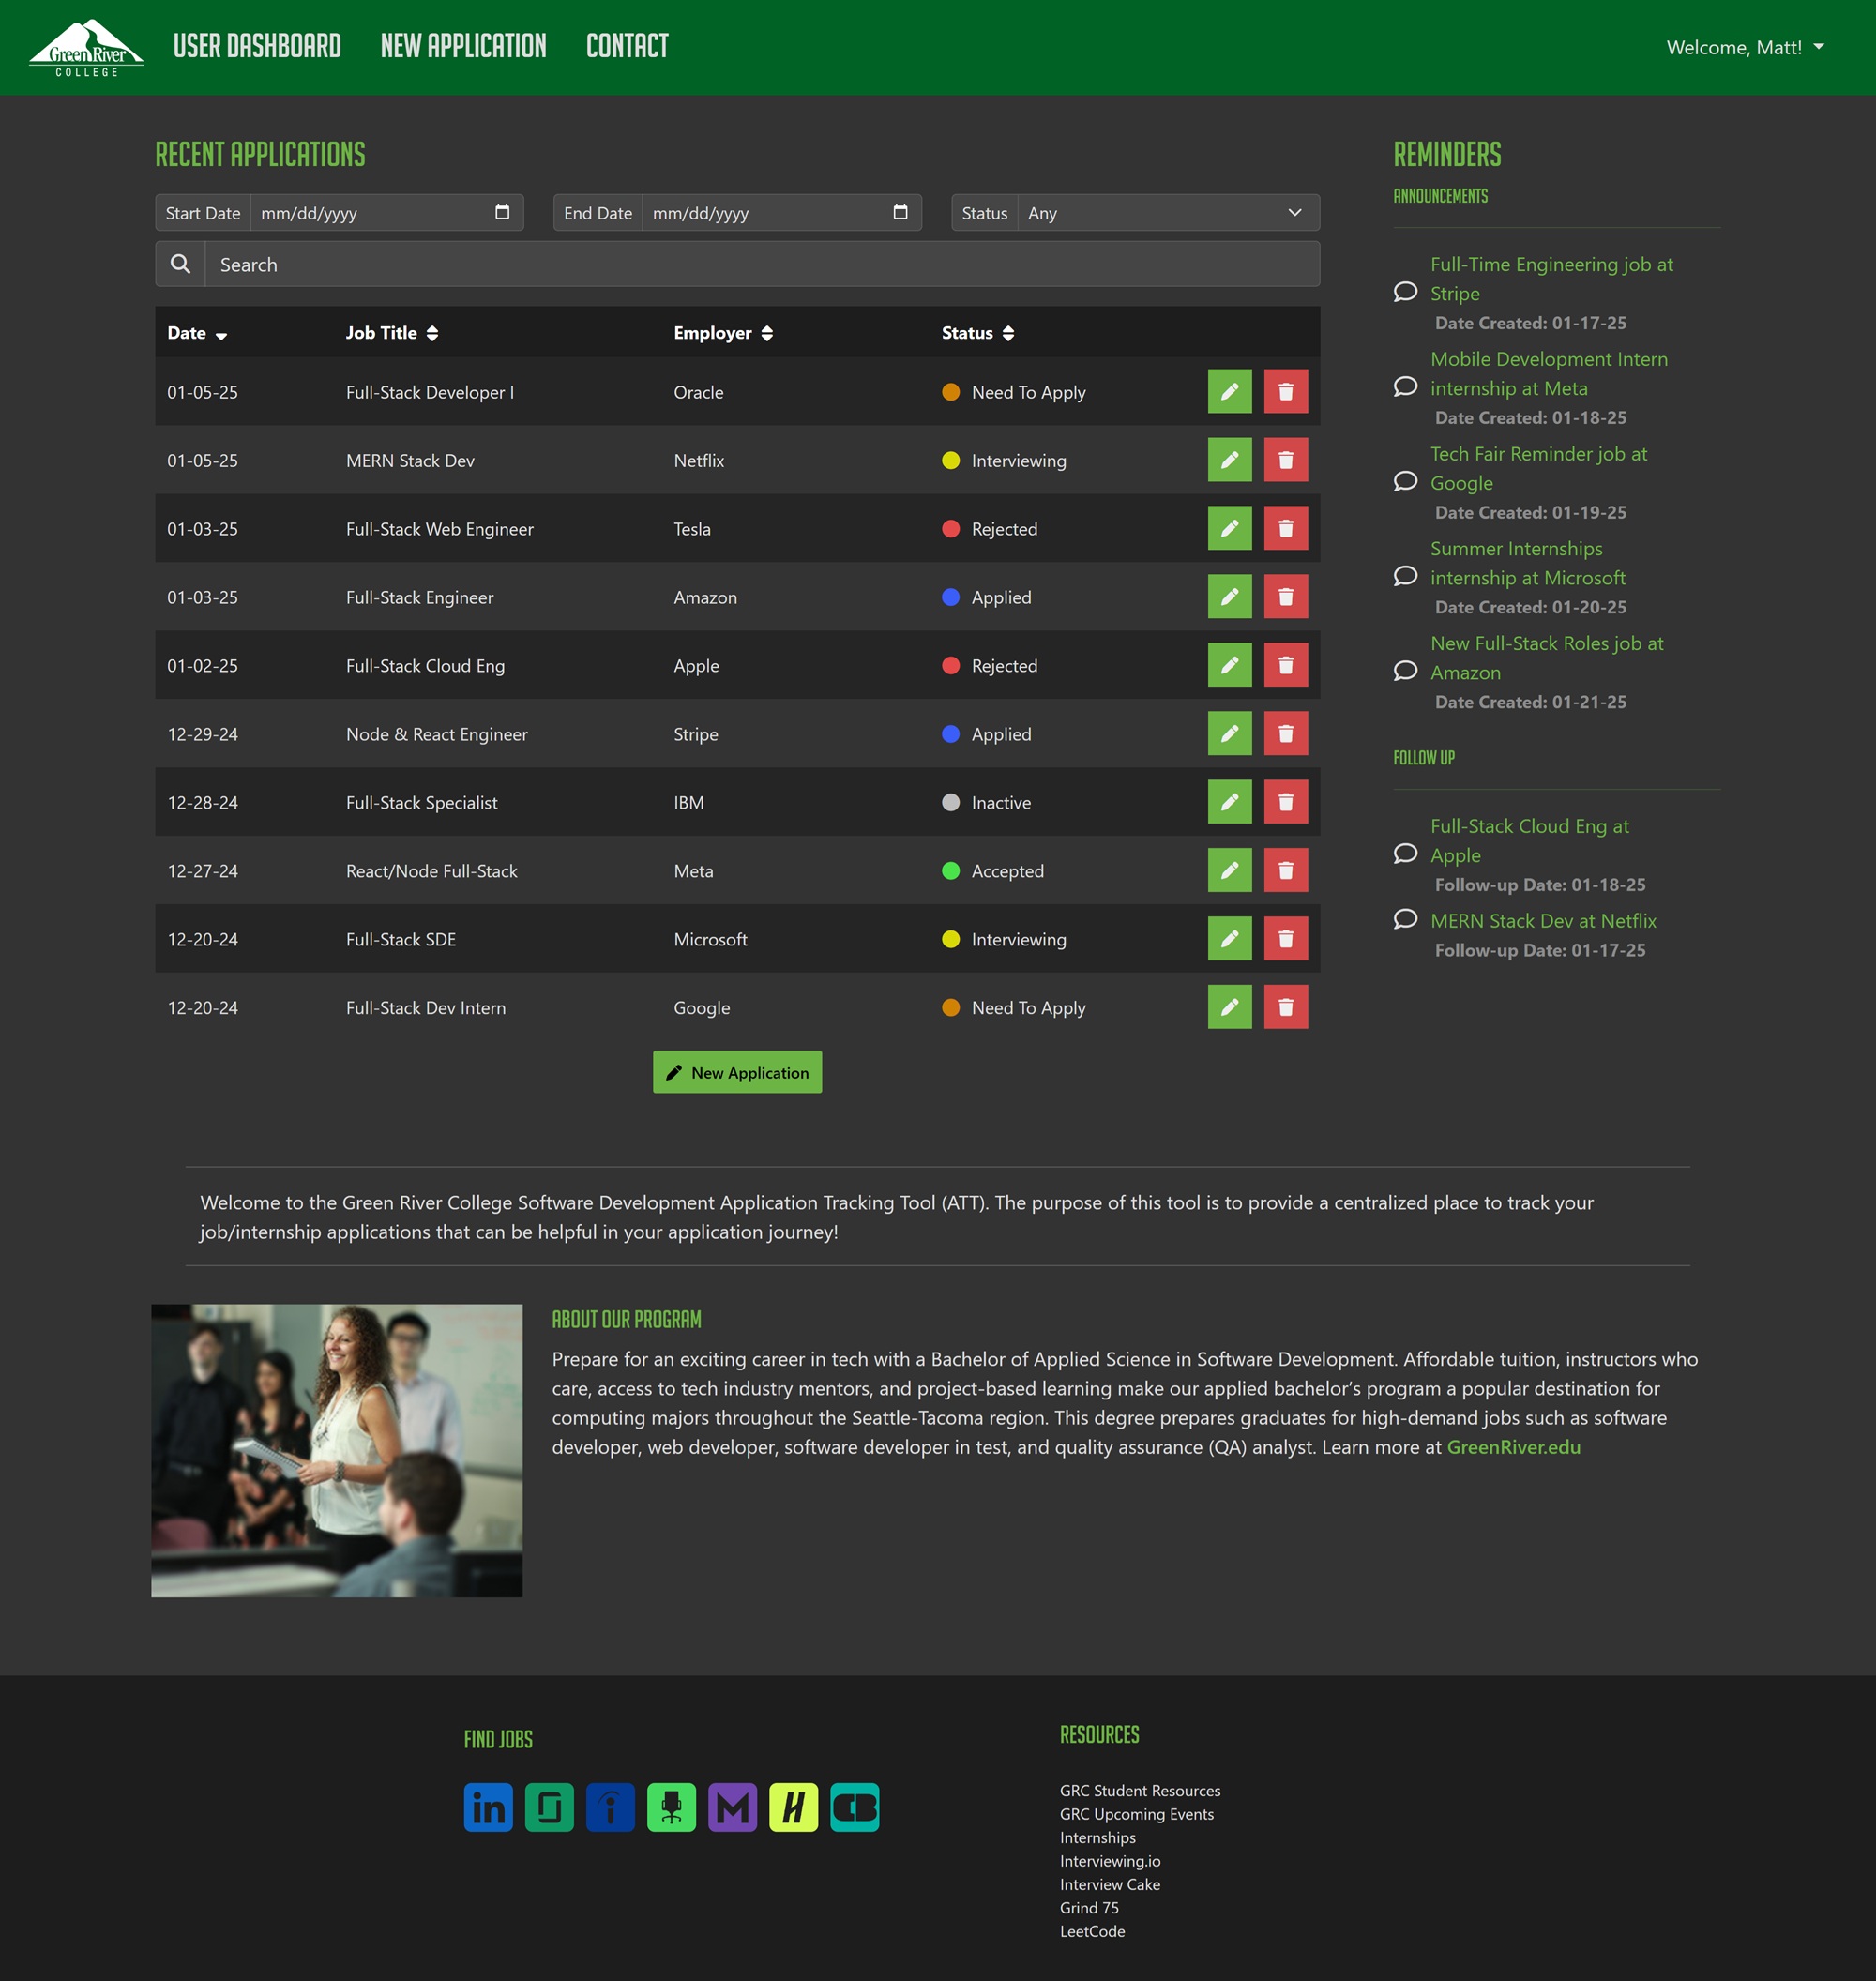Open New Full-Stack Roles at Amazon announcement
Viewport: 1876px width, 1981px height.
[1547, 658]
